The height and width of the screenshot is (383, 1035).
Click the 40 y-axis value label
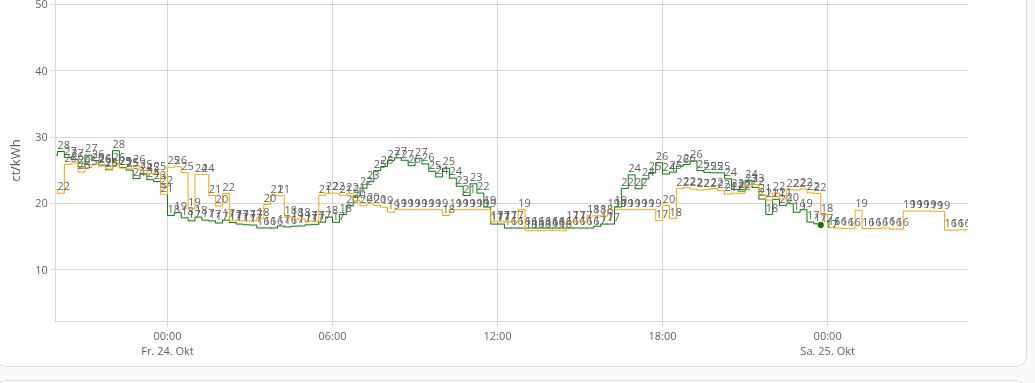coord(41,71)
